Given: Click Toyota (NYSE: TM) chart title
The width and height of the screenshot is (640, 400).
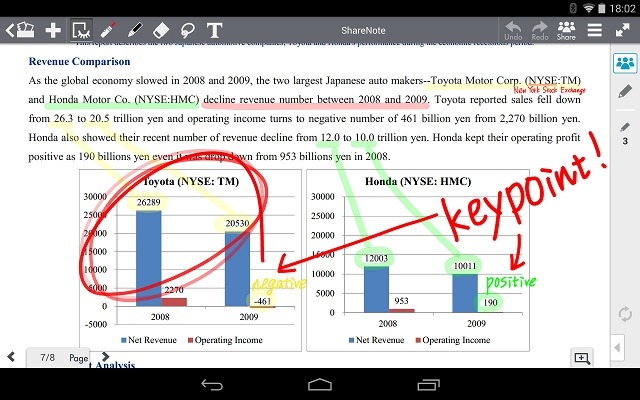Looking at the screenshot, I should [191, 181].
